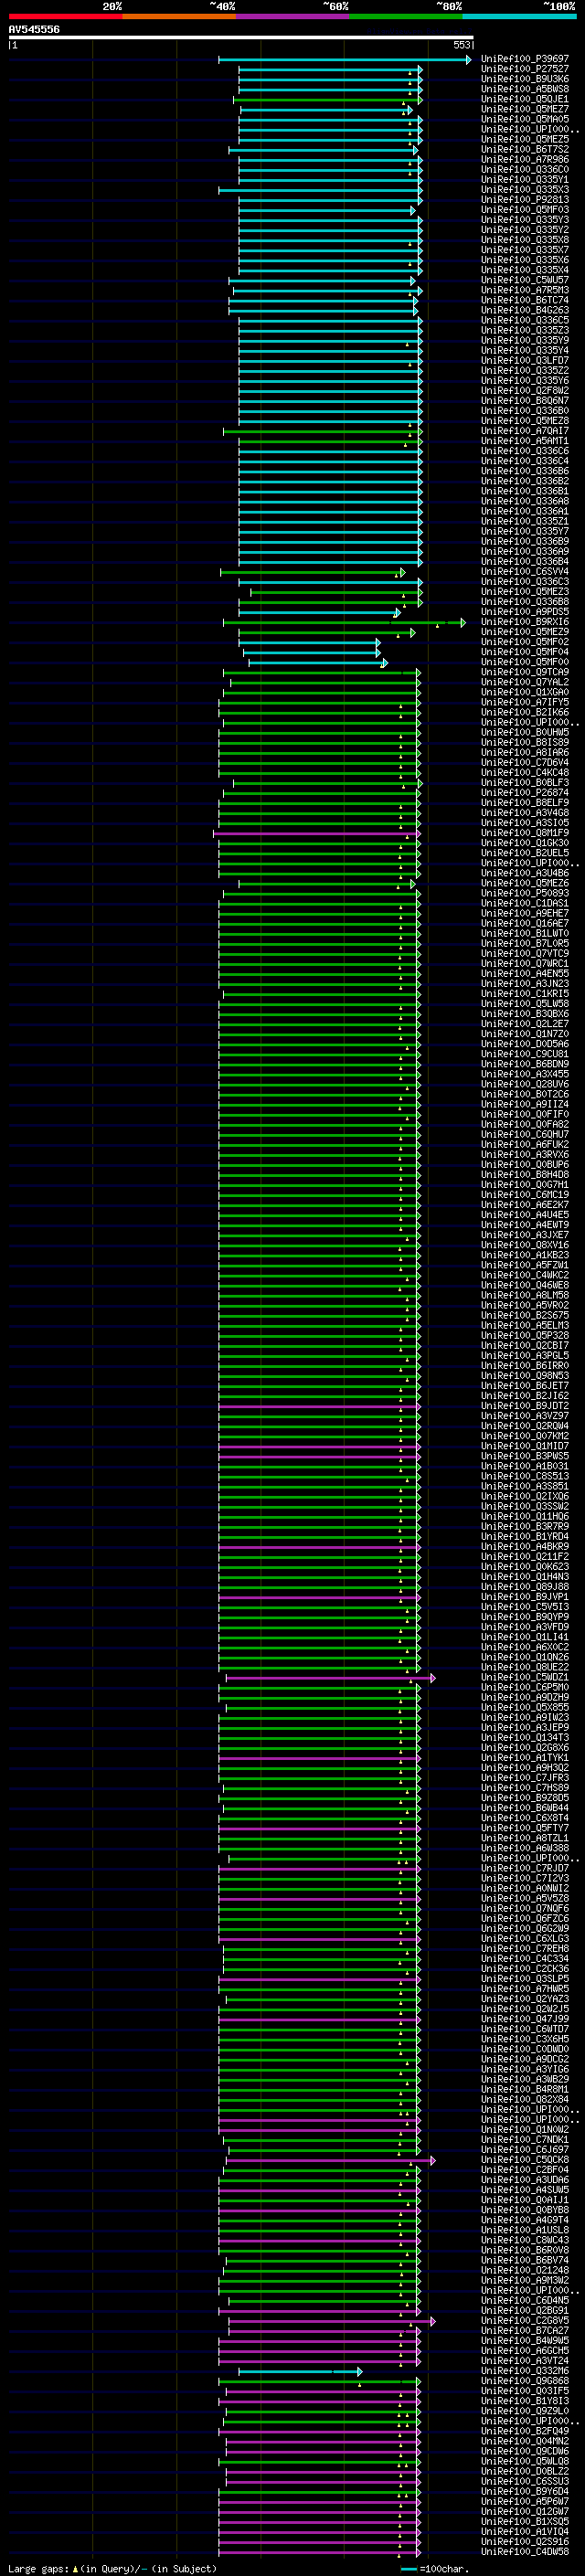The width and height of the screenshot is (585, 2576).
Task: Click label UniRef100_B6T7S2
Action: (x=524, y=149)
